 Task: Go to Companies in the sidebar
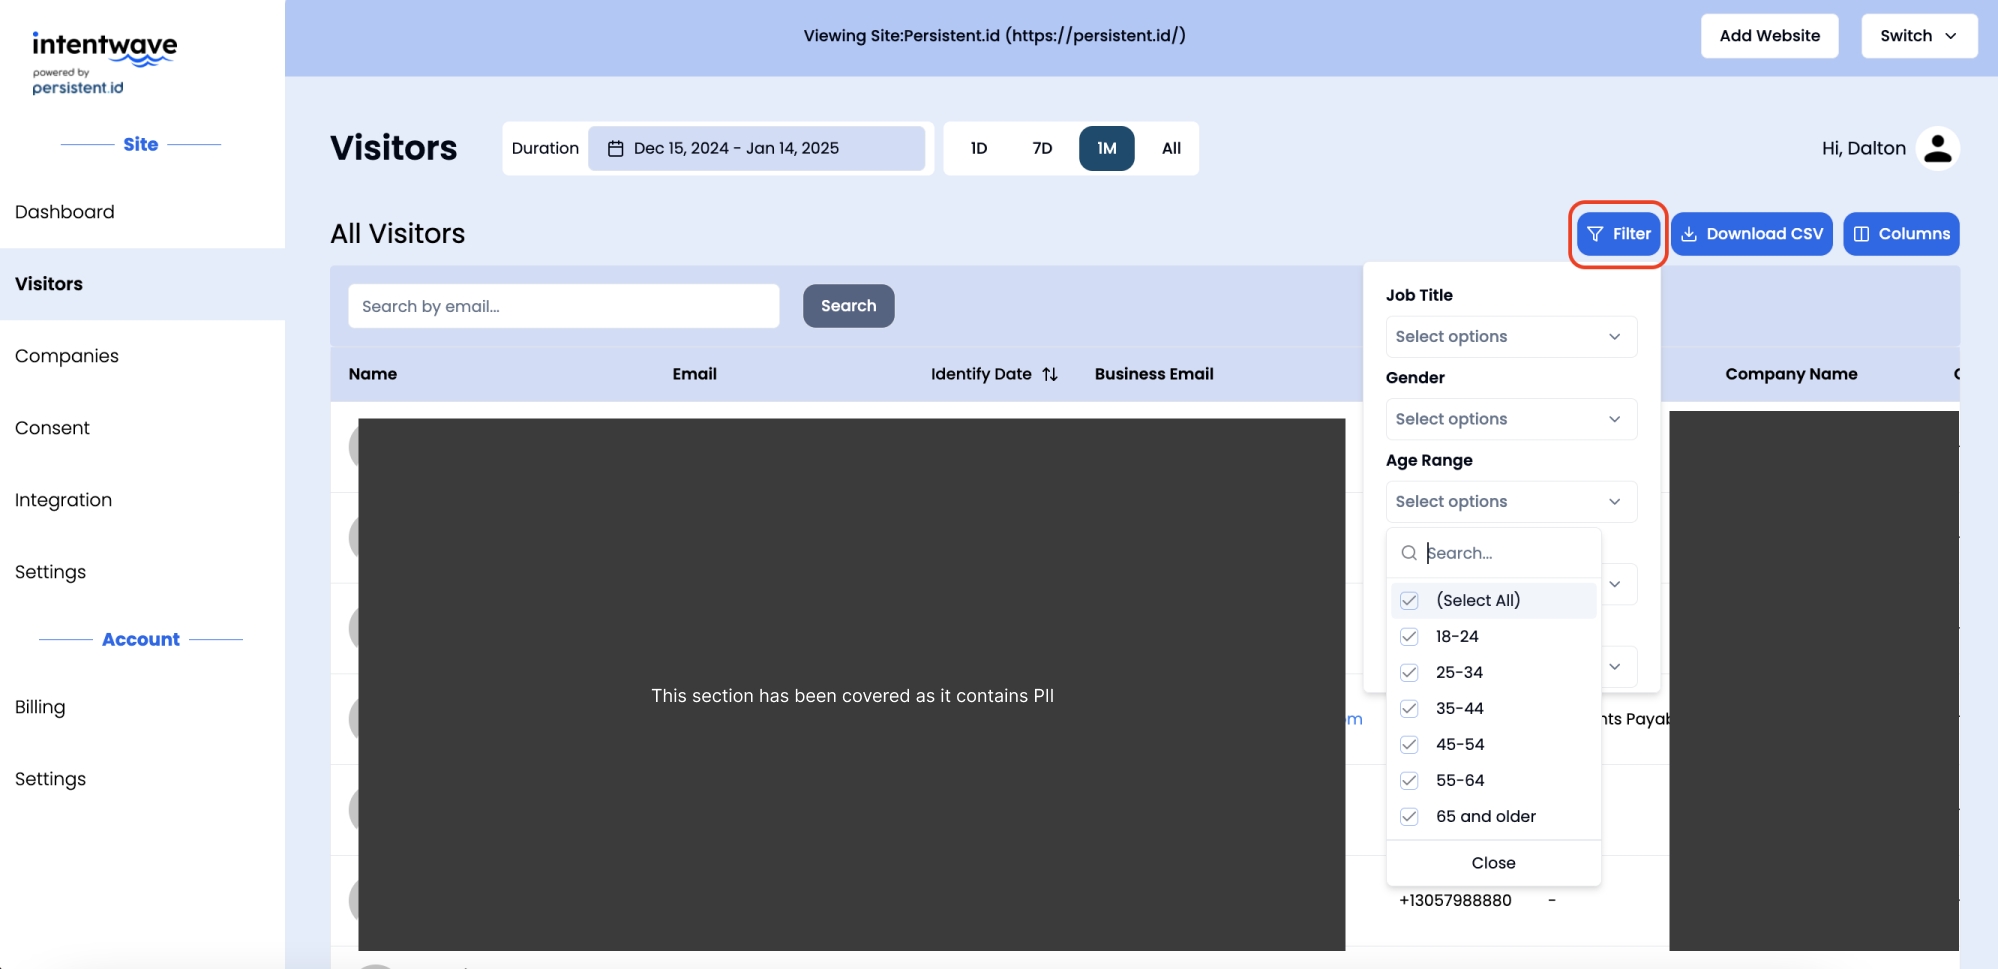pyautogui.click(x=67, y=356)
